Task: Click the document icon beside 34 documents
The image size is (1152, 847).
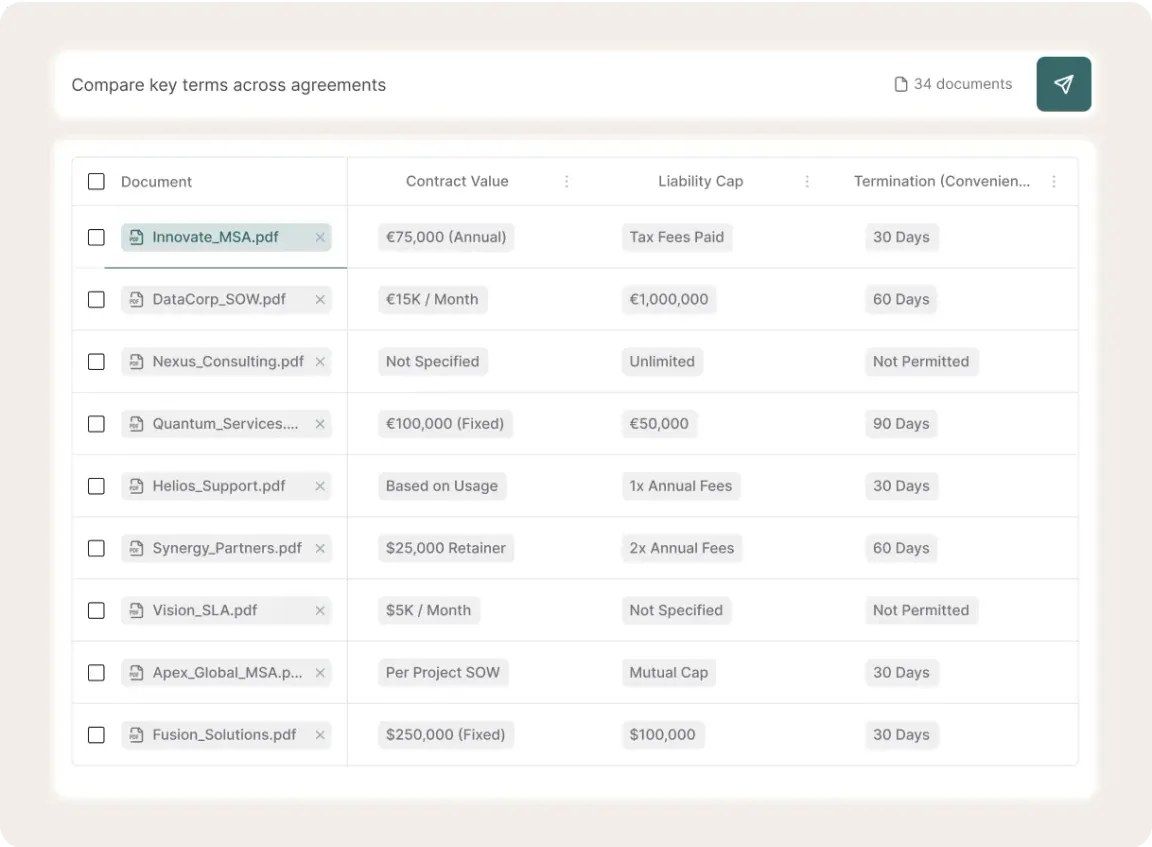Action: (x=899, y=84)
